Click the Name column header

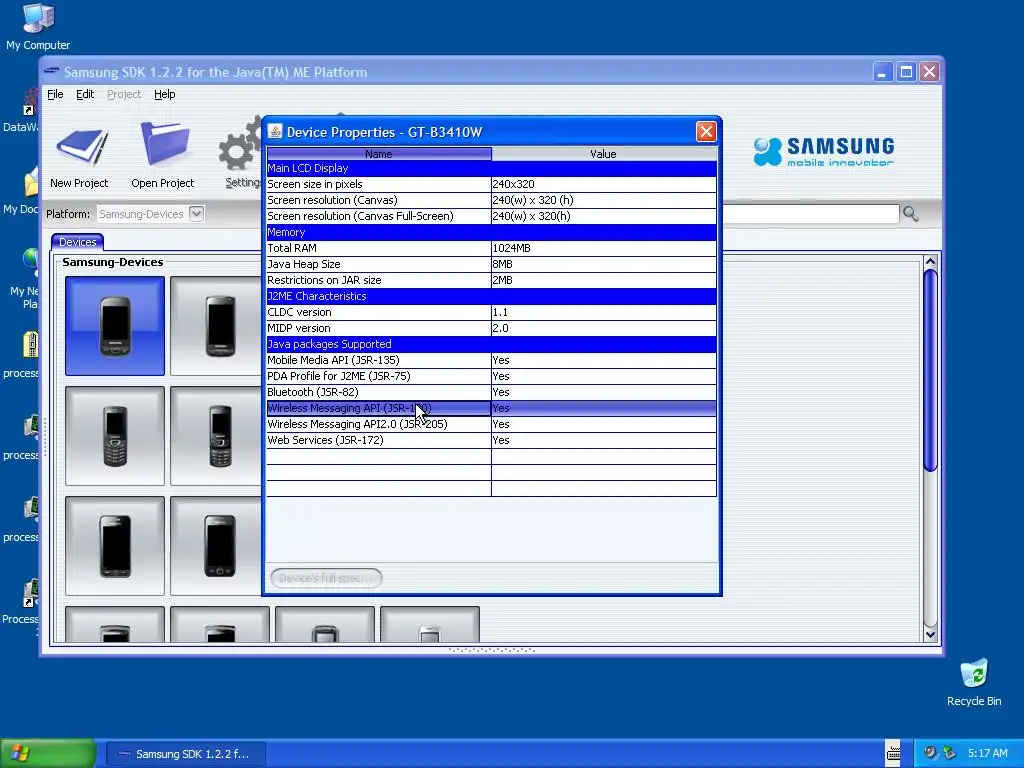pos(379,154)
